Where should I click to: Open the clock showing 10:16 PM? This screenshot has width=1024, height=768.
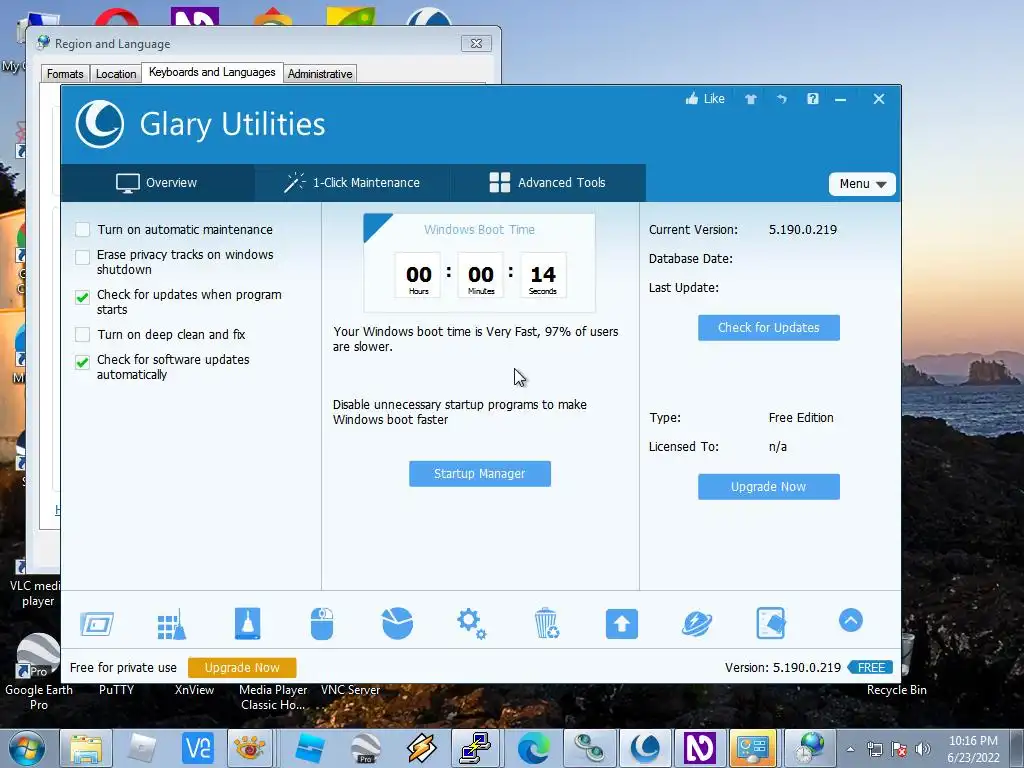pyautogui.click(x=973, y=748)
